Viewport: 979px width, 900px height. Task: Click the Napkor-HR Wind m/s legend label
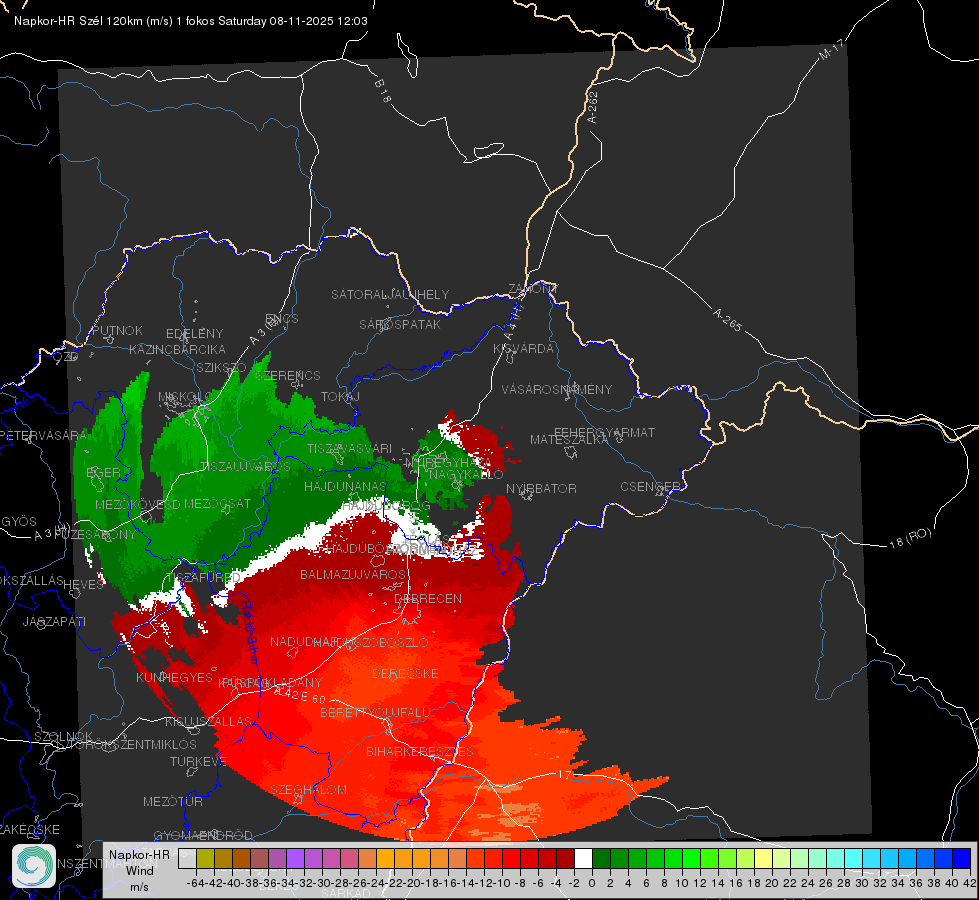pyautogui.click(x=139, y=870)
